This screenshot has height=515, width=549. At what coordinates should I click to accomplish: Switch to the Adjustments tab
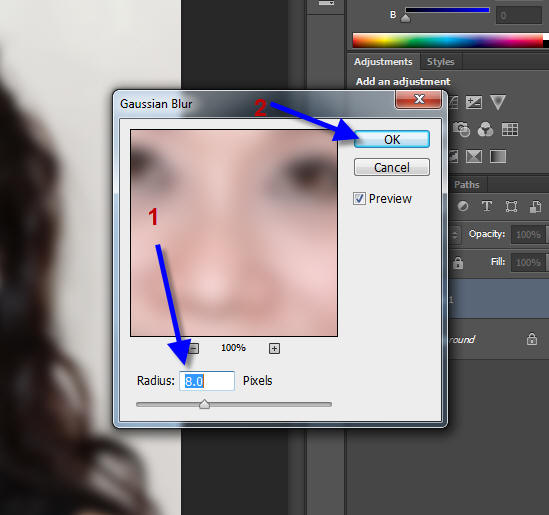click(383, 62)
